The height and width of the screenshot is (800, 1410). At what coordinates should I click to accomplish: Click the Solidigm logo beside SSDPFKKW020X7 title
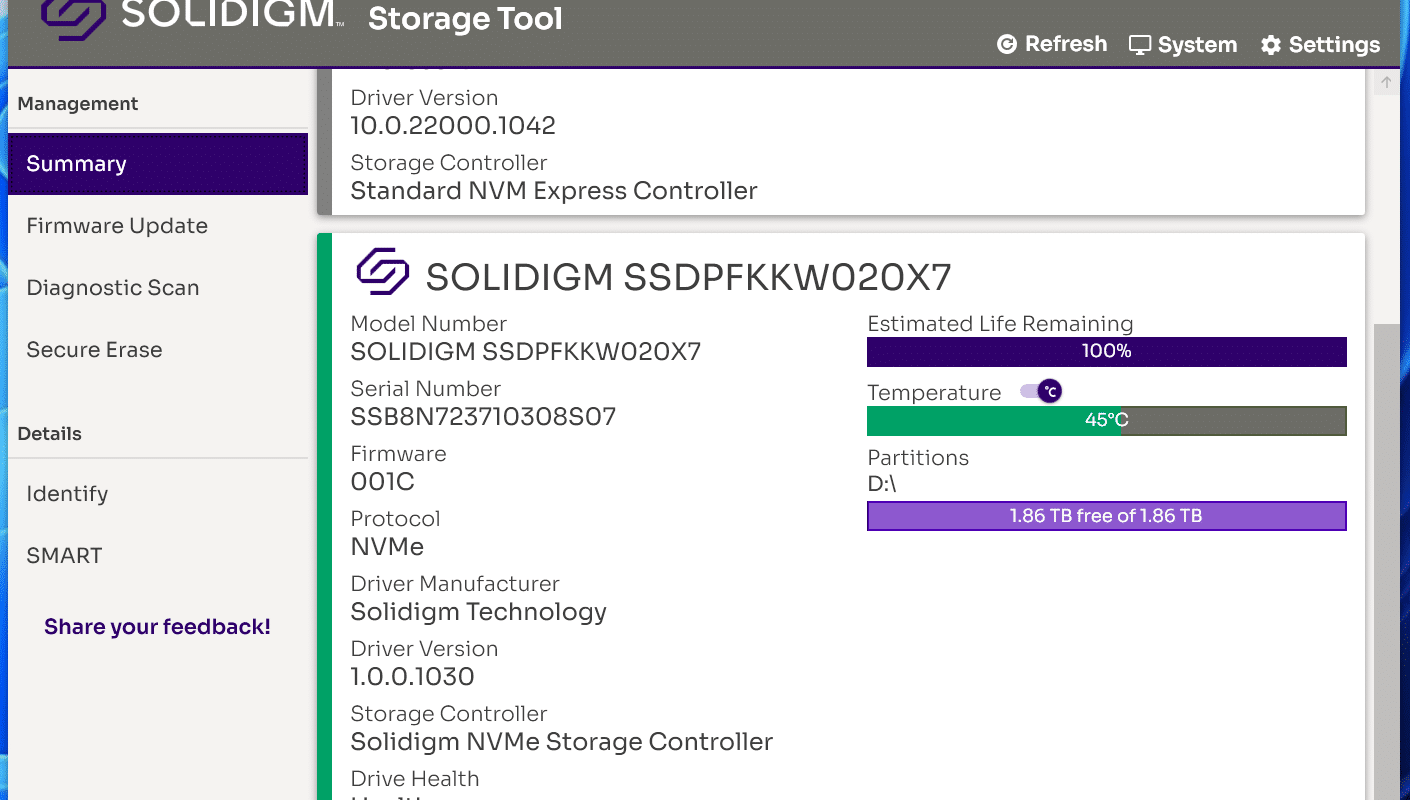tap(383, 272)
